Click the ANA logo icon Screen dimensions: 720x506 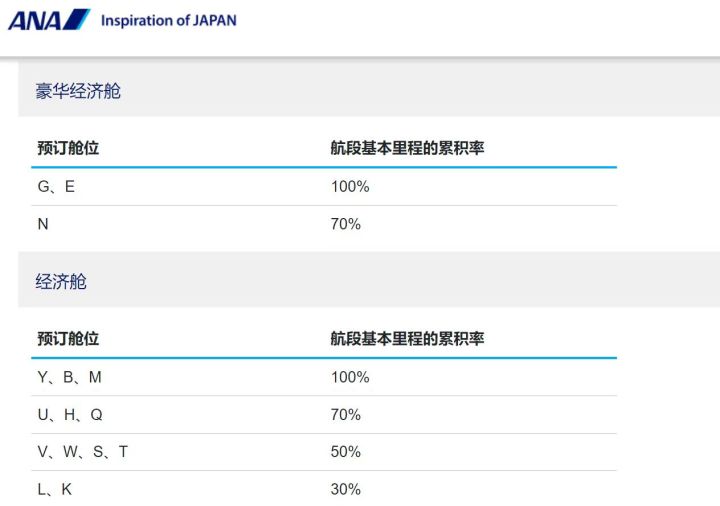click(49, 20)
